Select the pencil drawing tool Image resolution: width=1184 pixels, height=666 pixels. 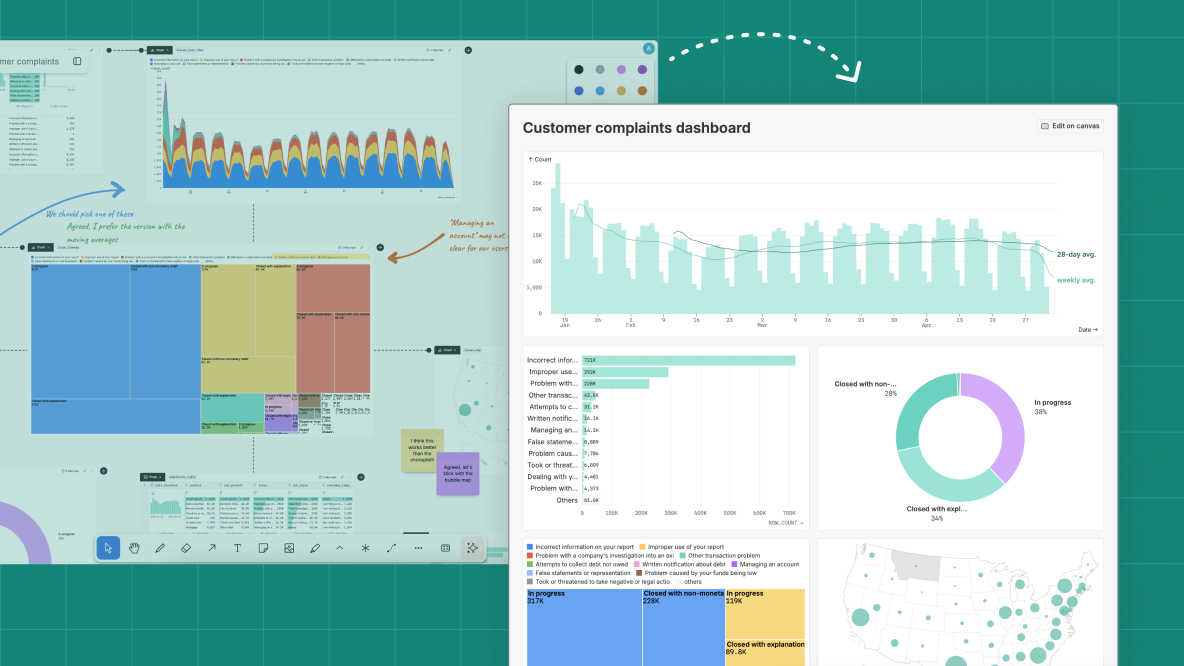coord(159,548)
